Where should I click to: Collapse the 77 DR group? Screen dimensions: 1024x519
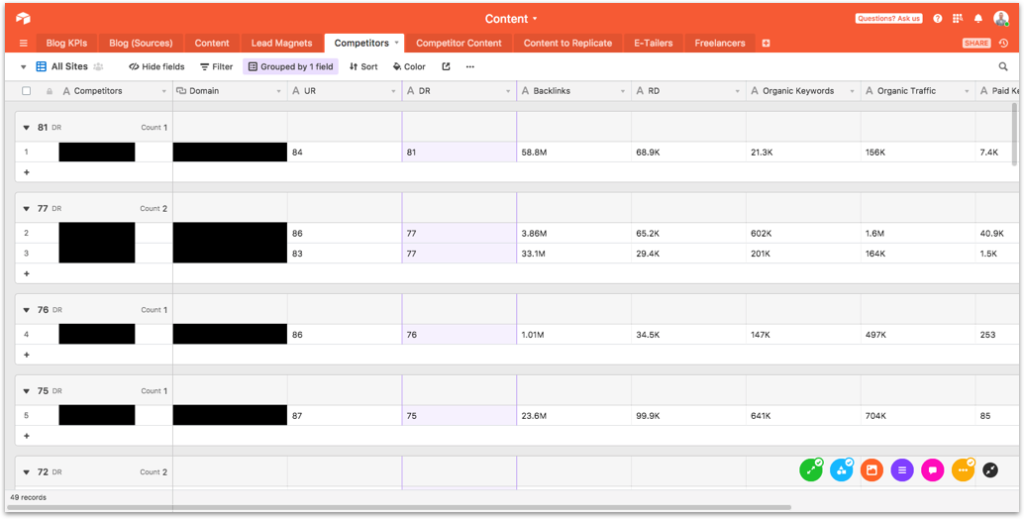point(27,209)
